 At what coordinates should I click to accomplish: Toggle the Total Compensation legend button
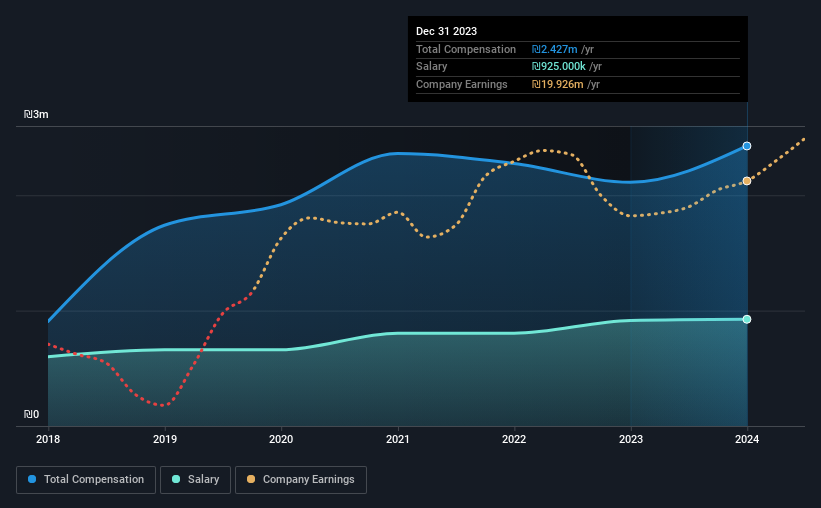pyautogui.click(x=86, y=480)
